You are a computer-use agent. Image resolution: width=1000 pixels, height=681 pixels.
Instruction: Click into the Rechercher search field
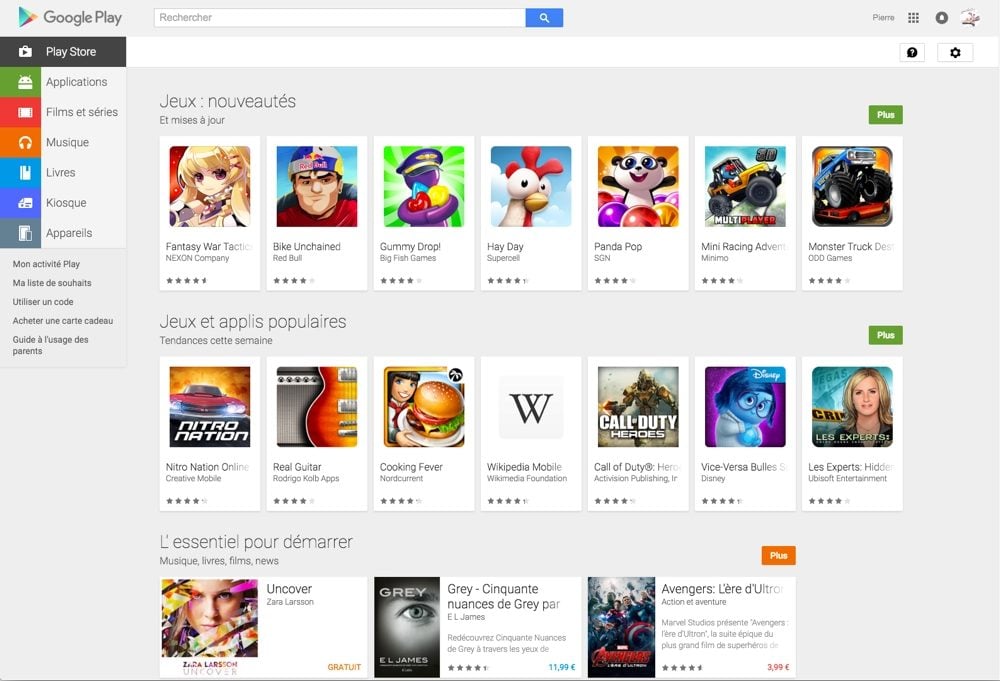point(340,18)
